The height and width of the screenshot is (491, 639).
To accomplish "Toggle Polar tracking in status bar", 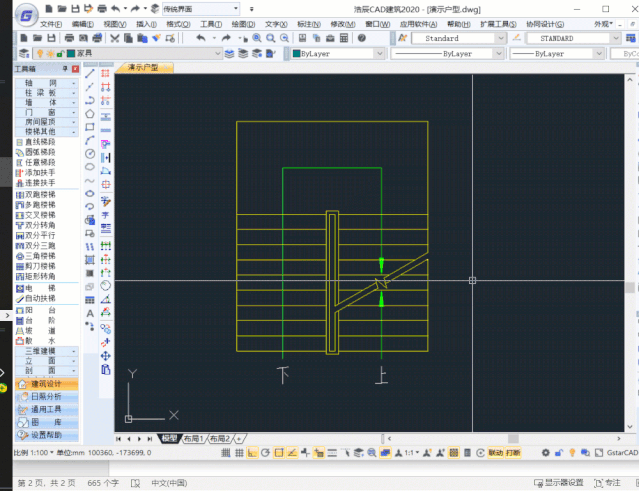I will pos(265,453).
